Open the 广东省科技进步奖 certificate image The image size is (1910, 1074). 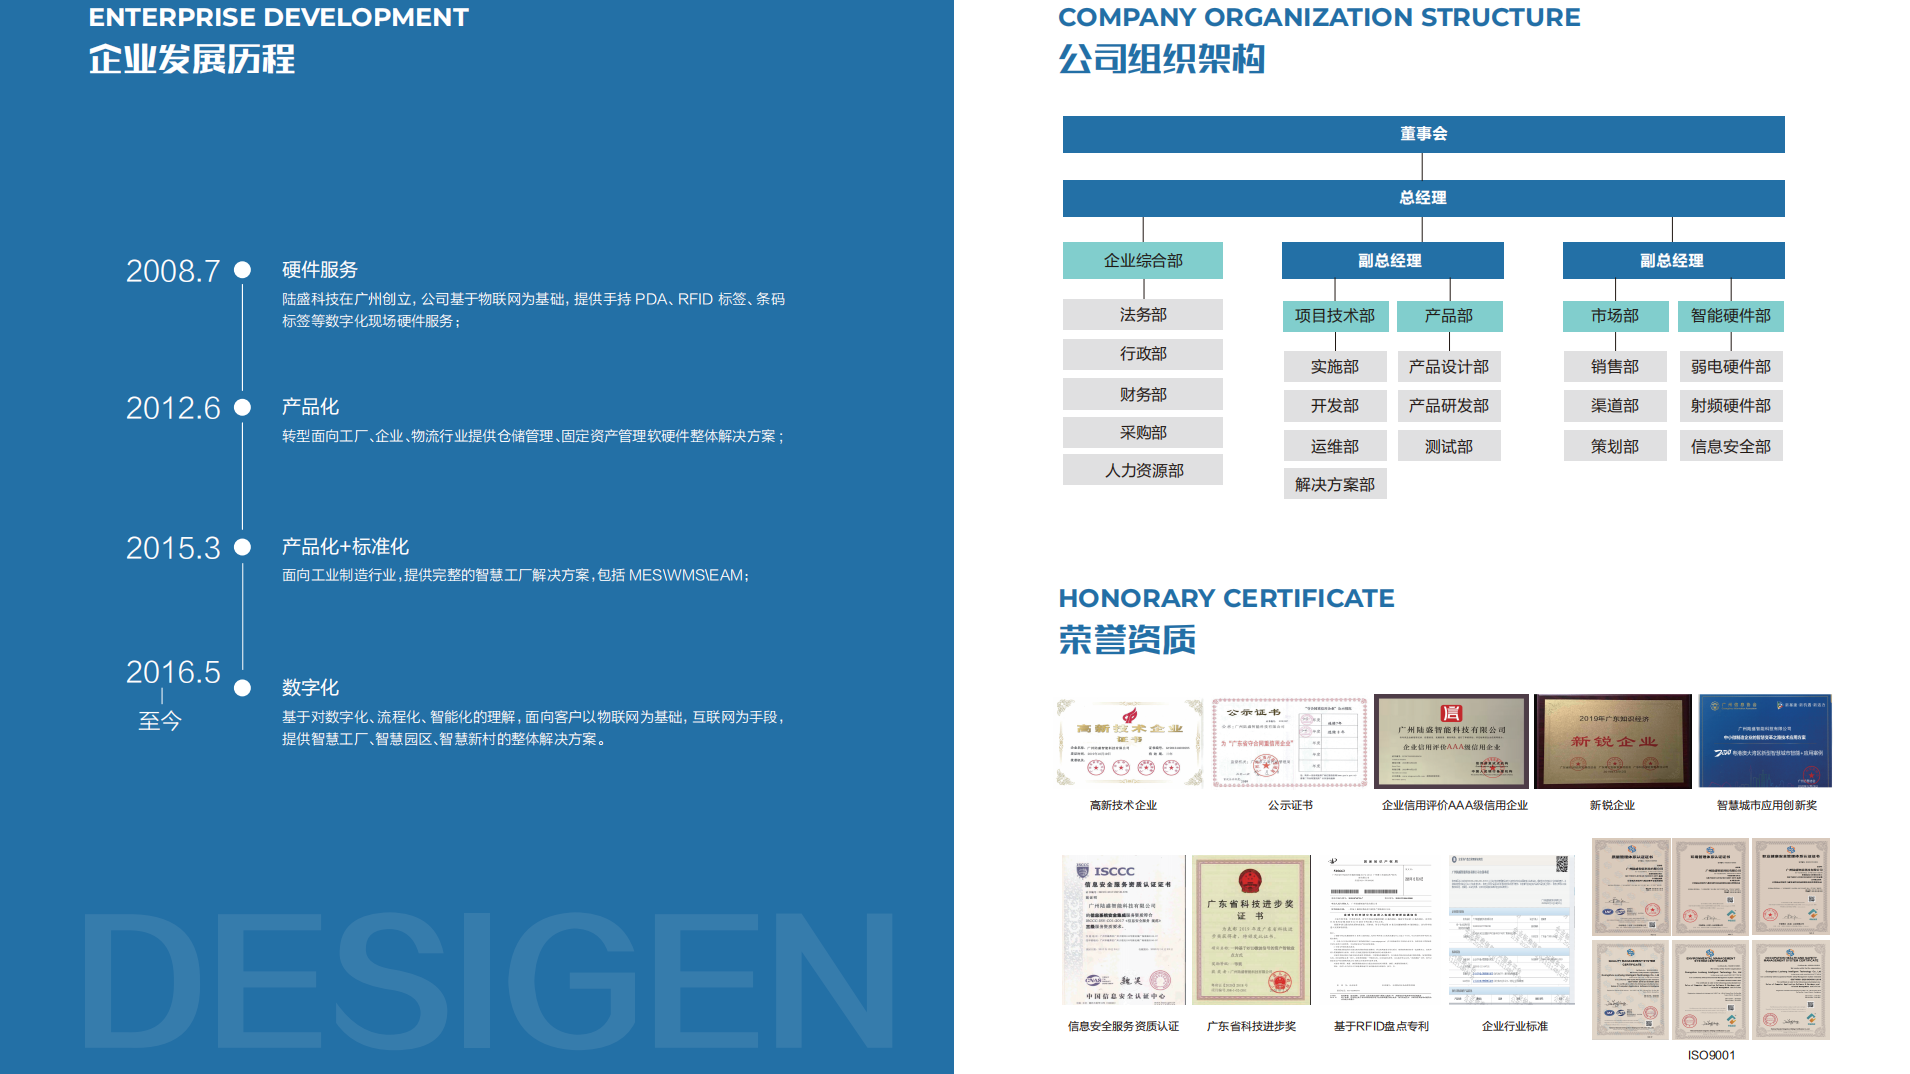pos(1250,930)
